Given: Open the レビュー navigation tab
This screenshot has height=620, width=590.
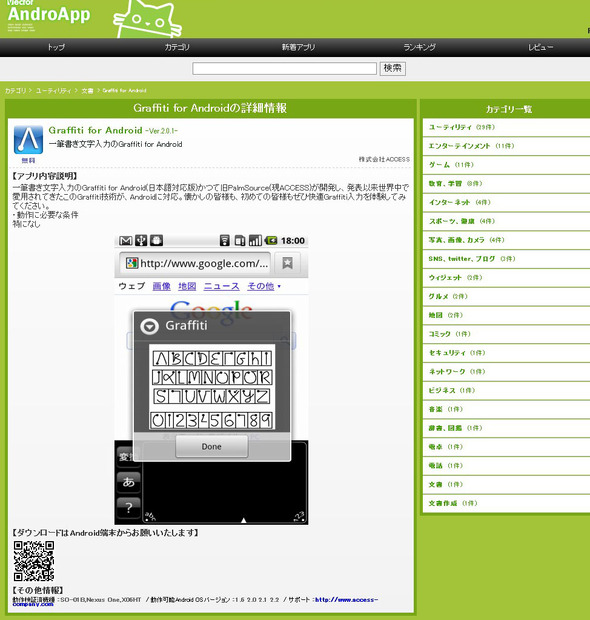Looking at the screenshot, I should pos(541,47).
